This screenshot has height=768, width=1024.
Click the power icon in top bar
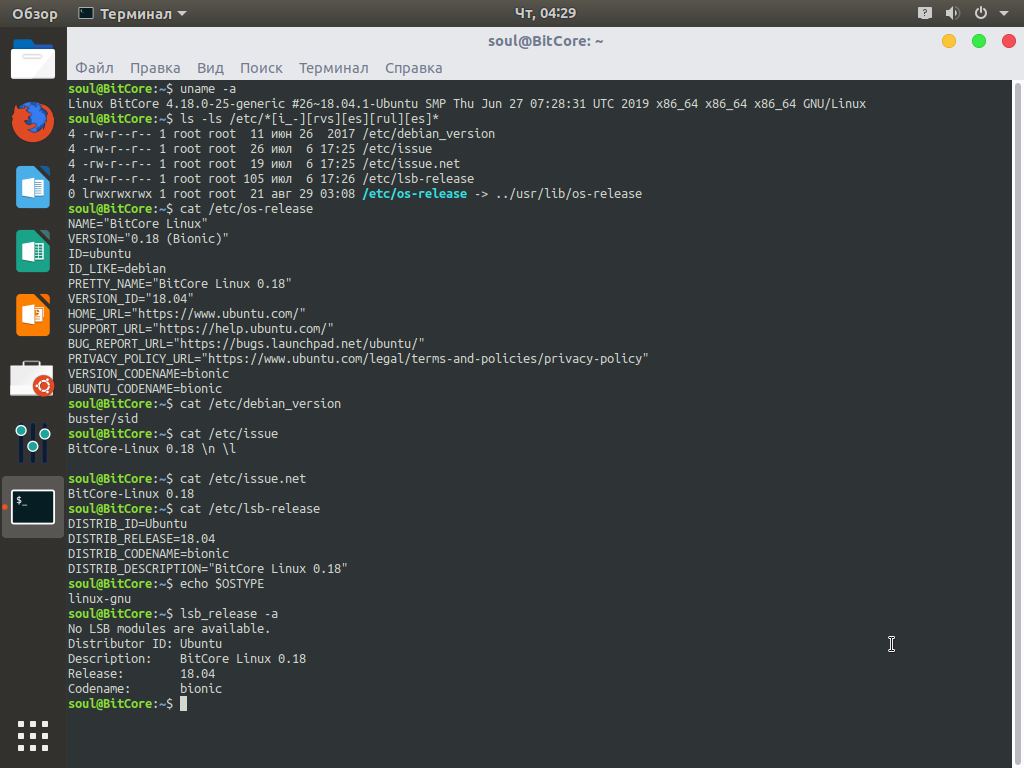(980, 13)
